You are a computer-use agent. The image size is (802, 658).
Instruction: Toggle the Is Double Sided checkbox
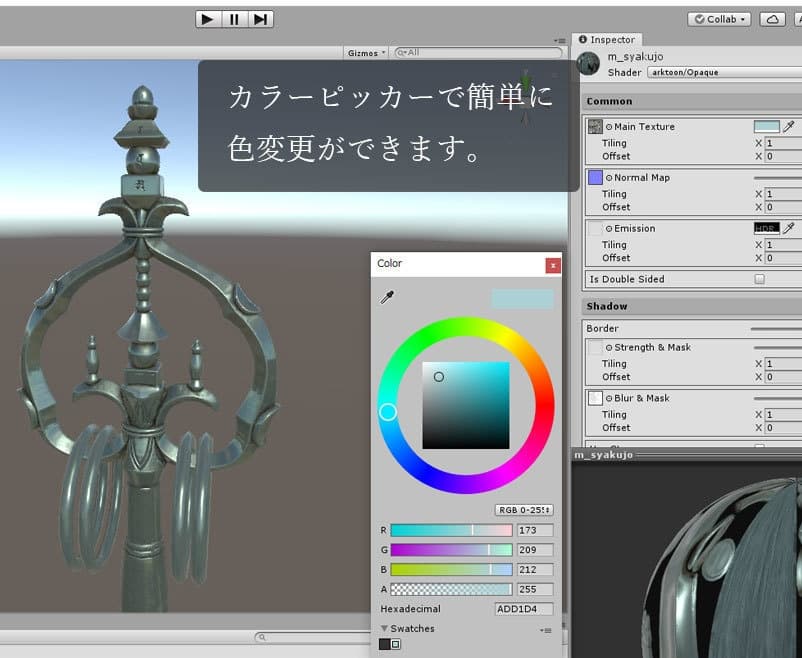point(759,279)
